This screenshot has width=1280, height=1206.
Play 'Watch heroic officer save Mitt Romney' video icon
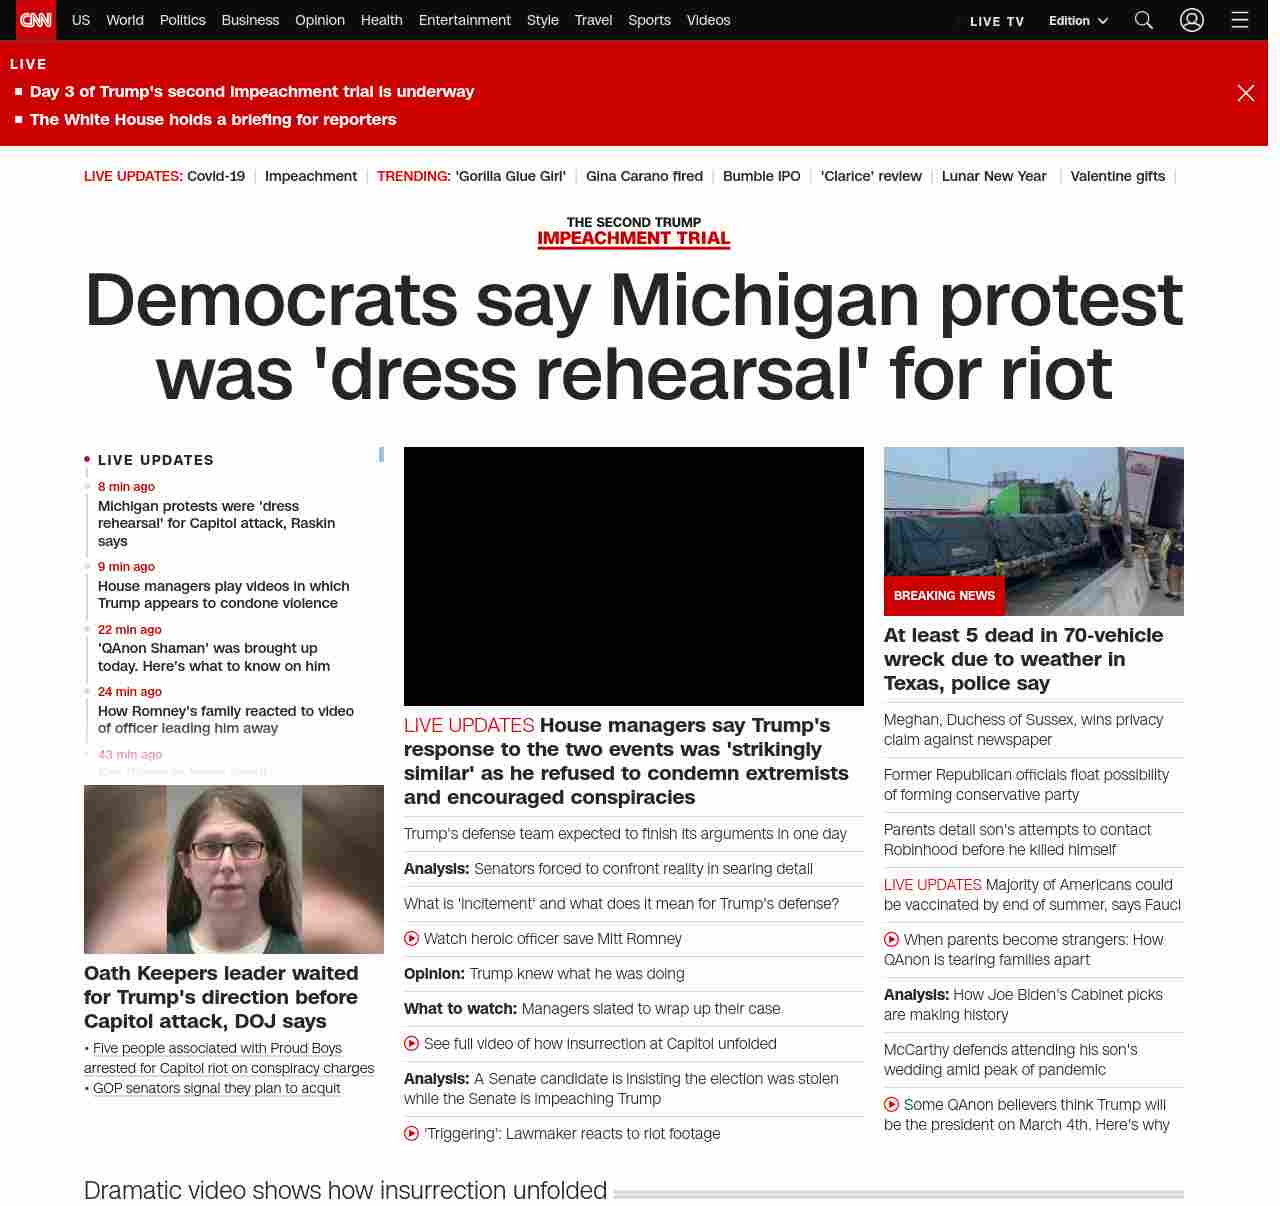coord(411,939)
